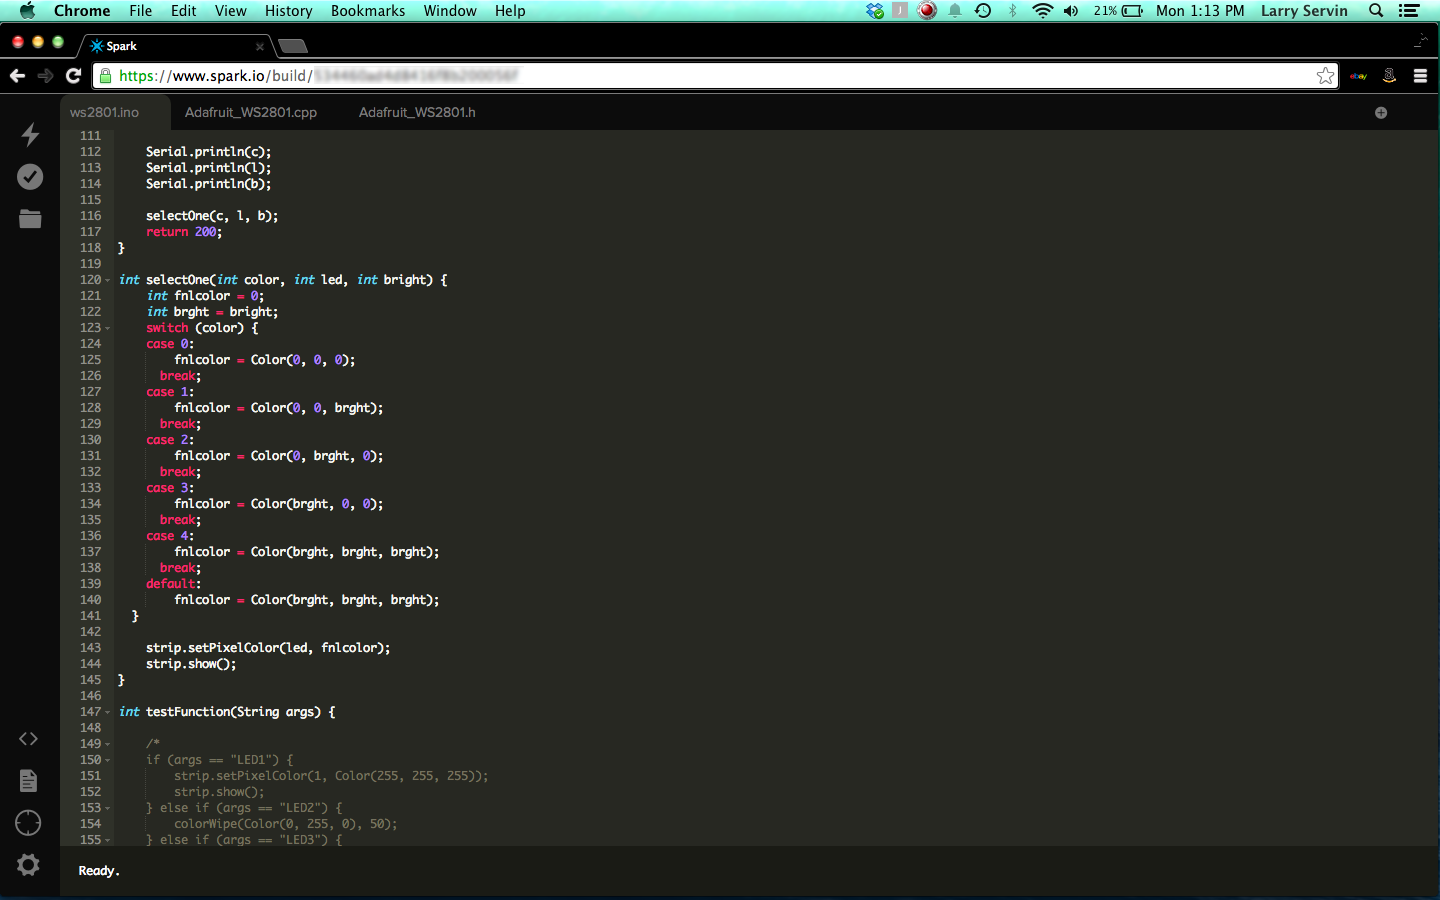Switch to the Adafruit_WS2801.cpp tab

(251, 113)
